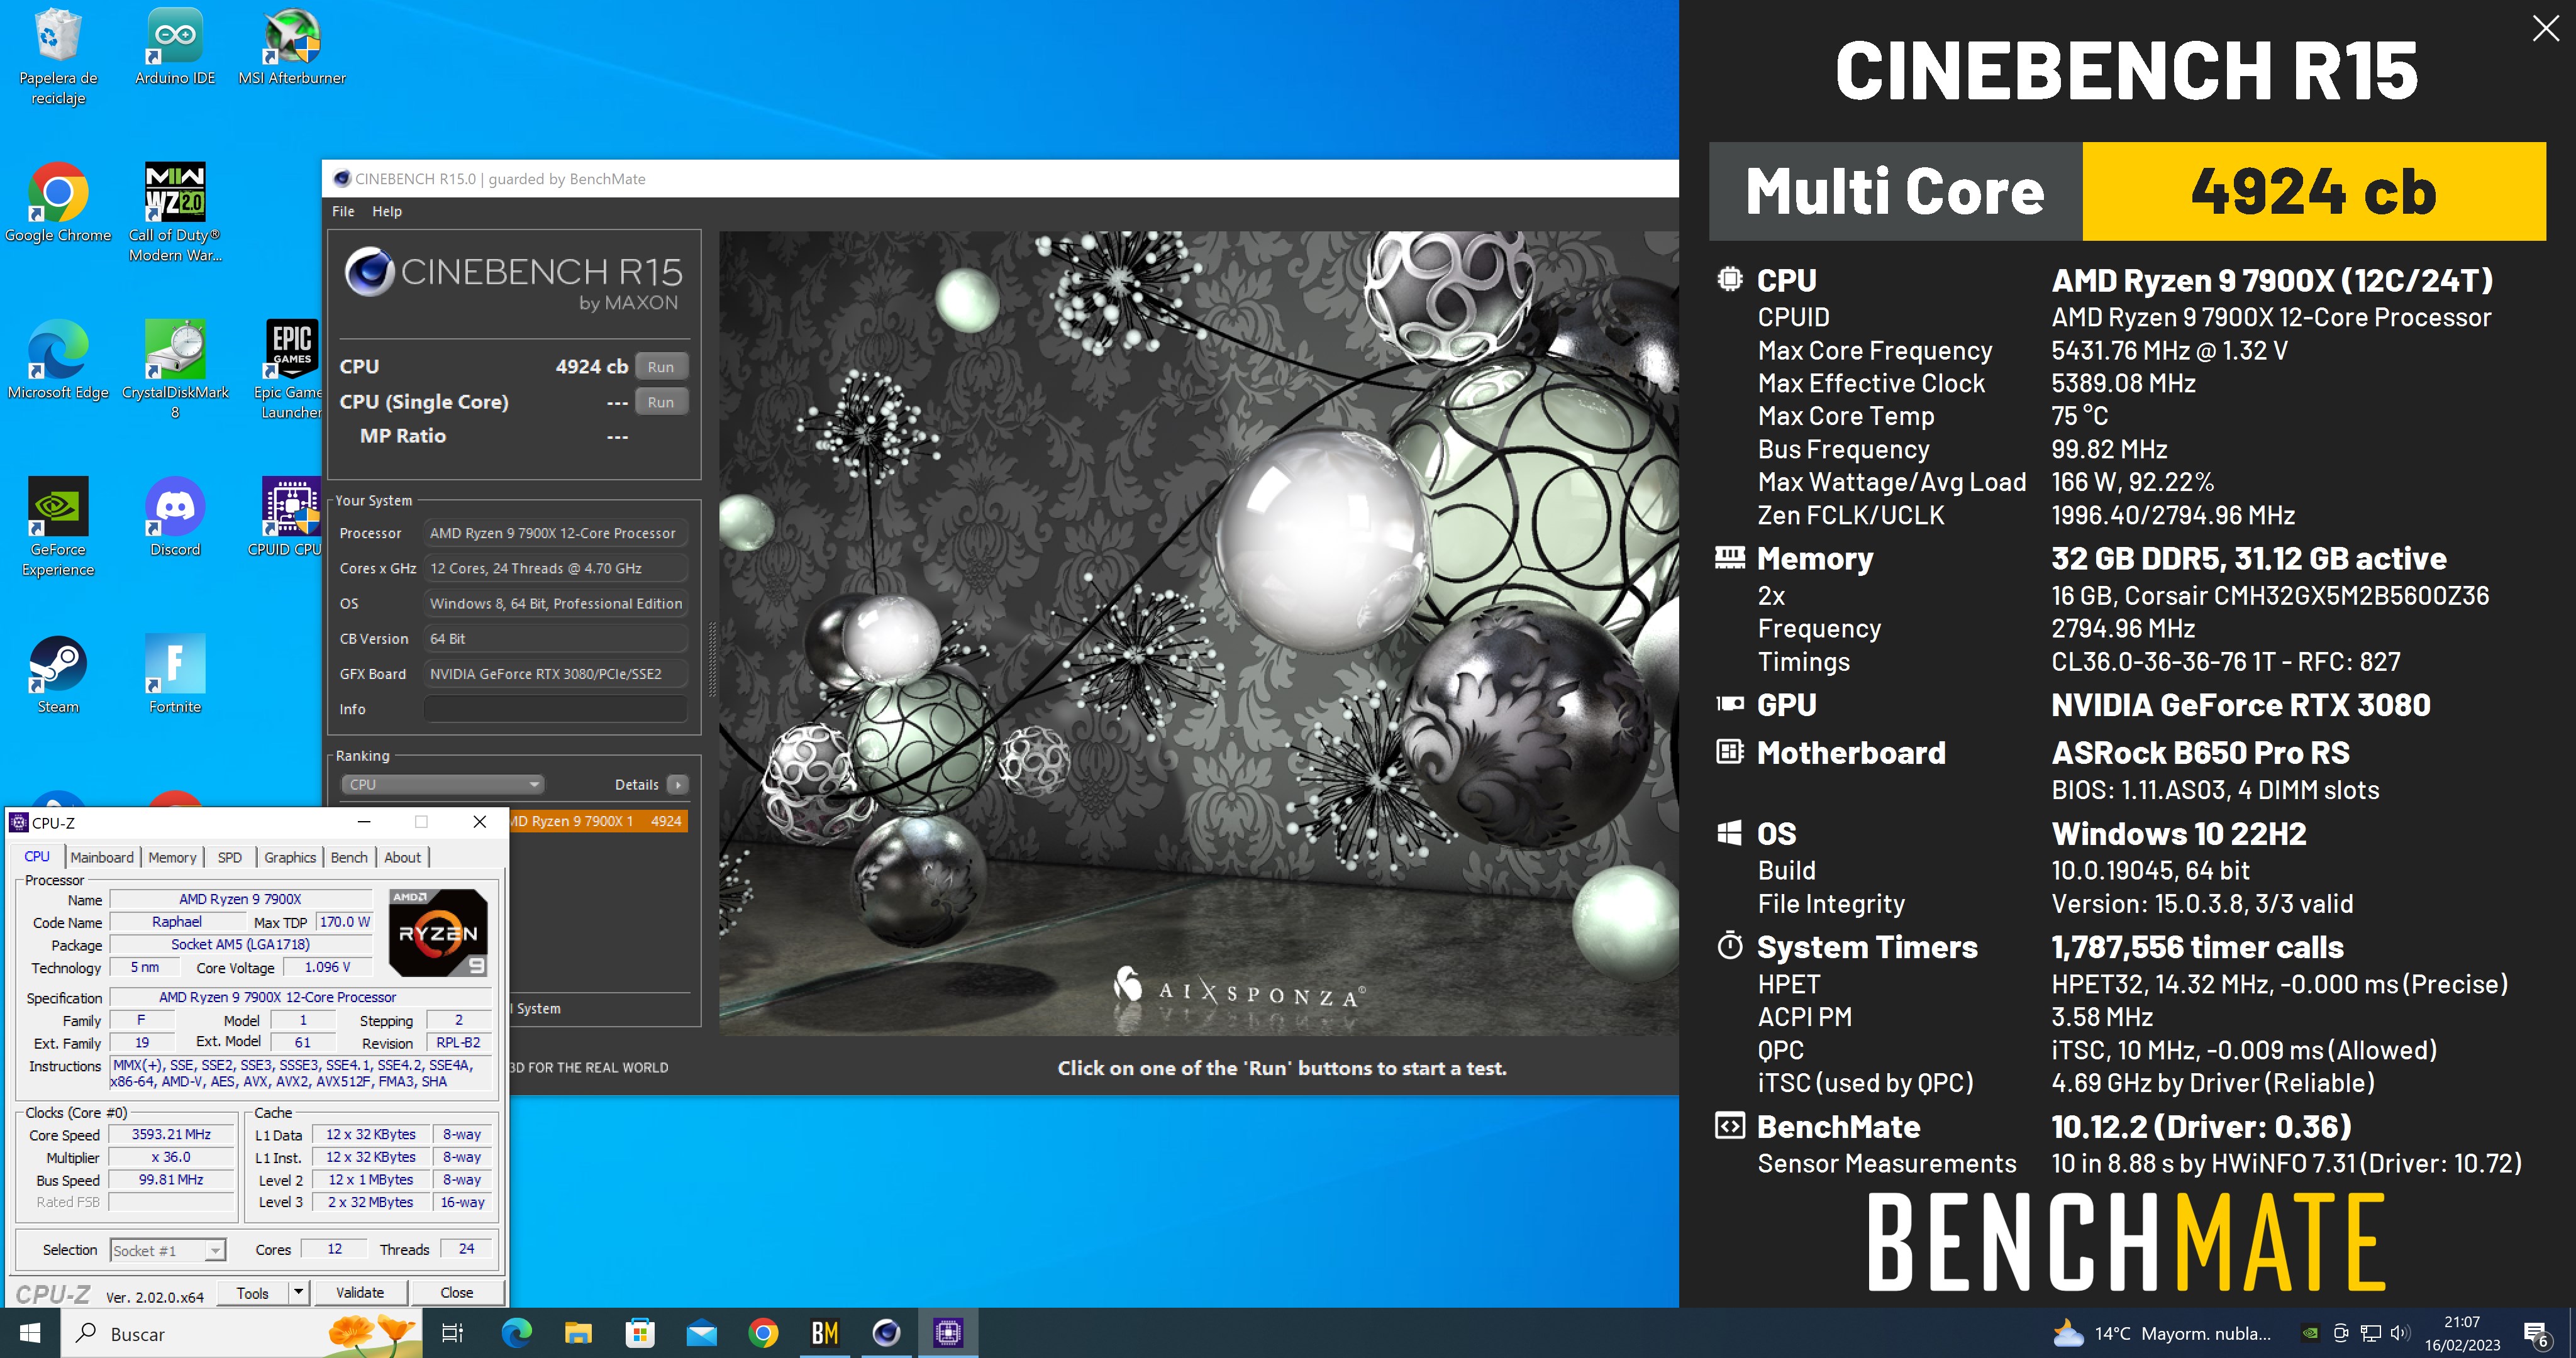2576x1358 pixels.
Task: Switch to Graphics tab in CPU-Z
Action: 290,858
